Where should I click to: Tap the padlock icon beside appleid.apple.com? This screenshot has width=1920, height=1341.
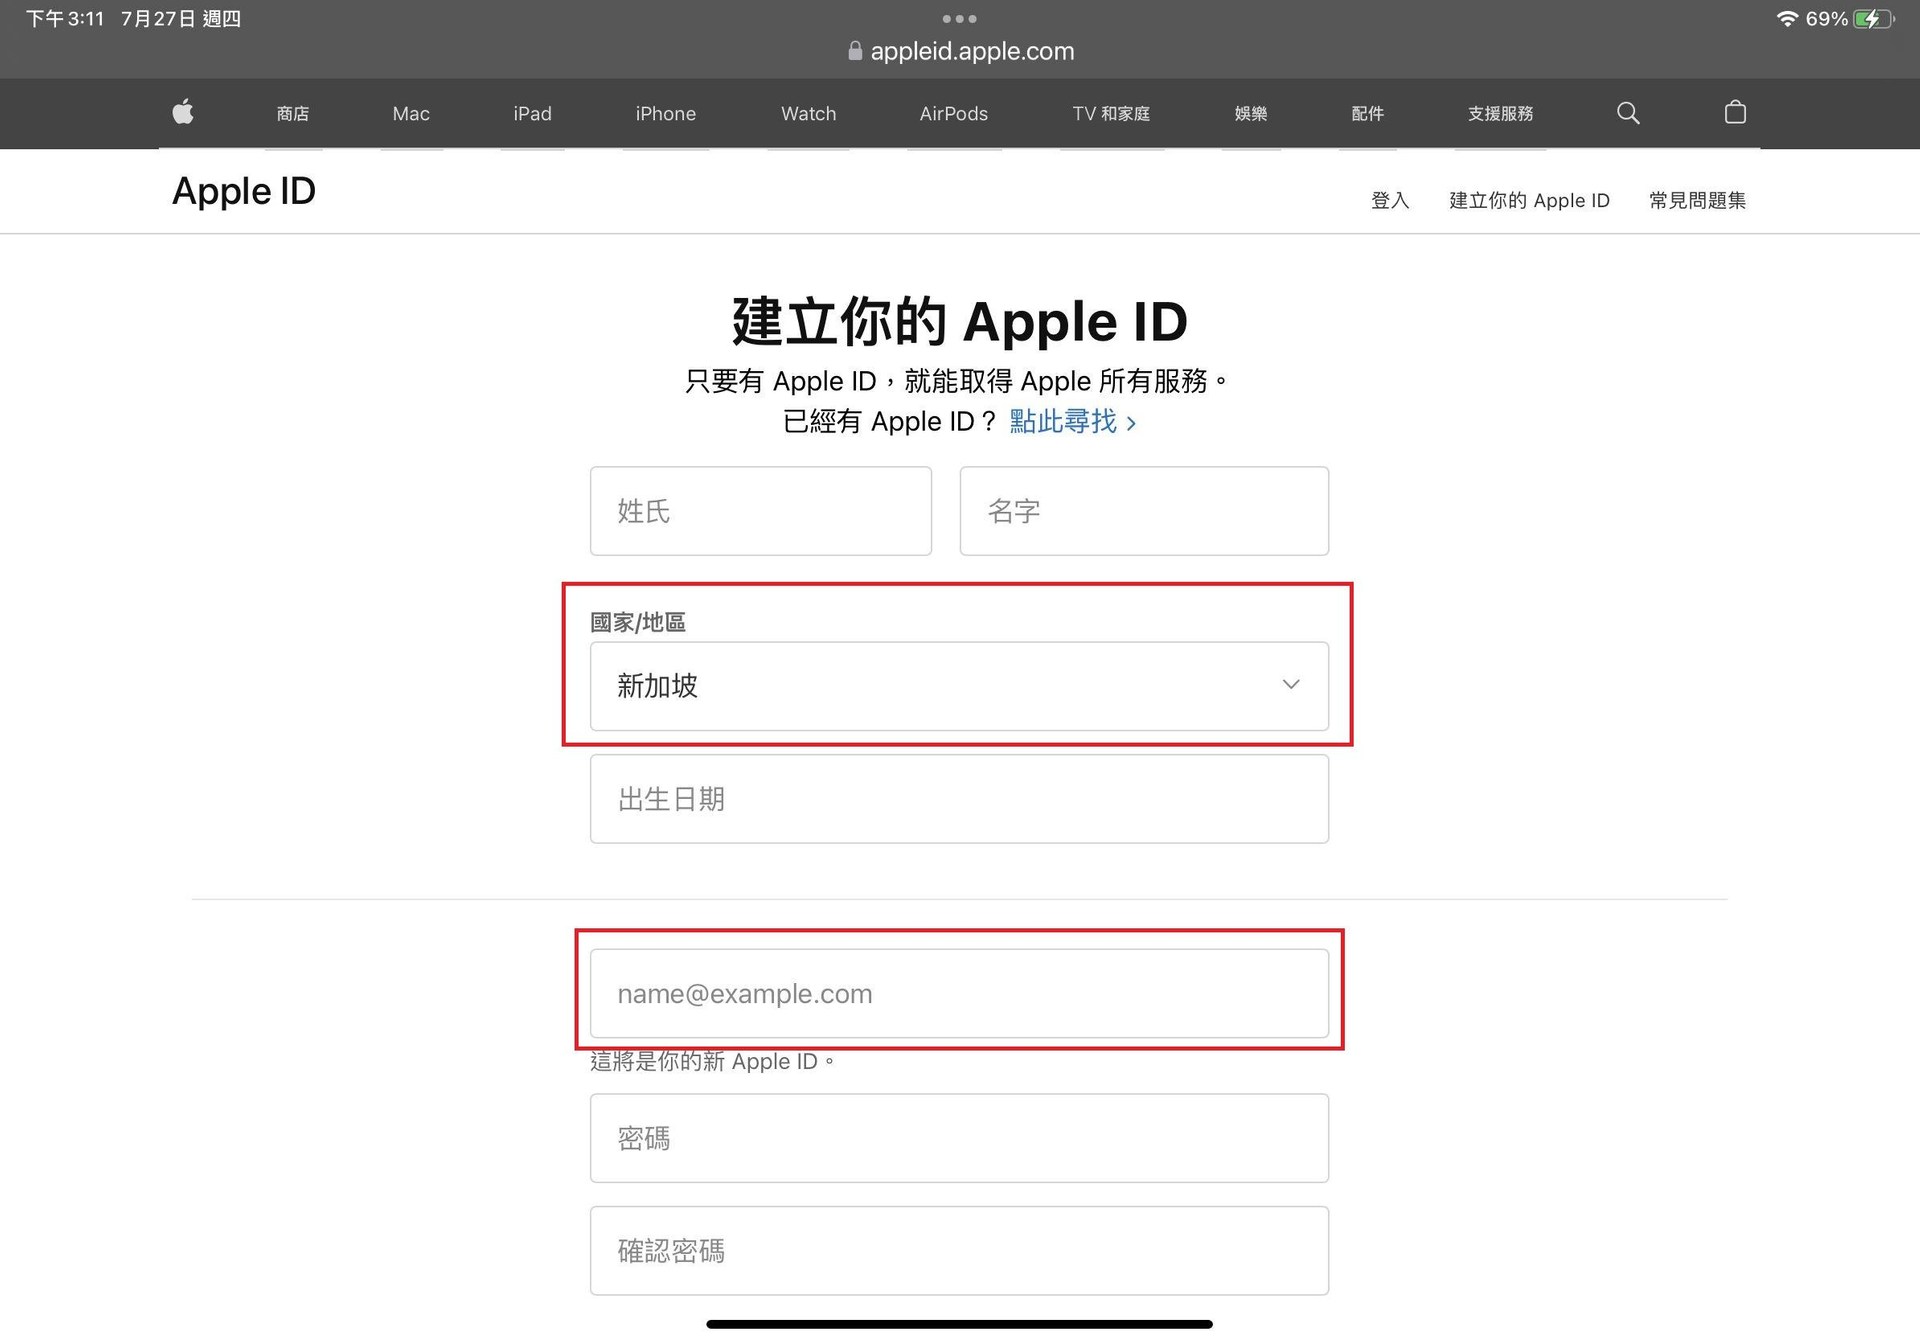pyautogui.click(x=855, y=51)
